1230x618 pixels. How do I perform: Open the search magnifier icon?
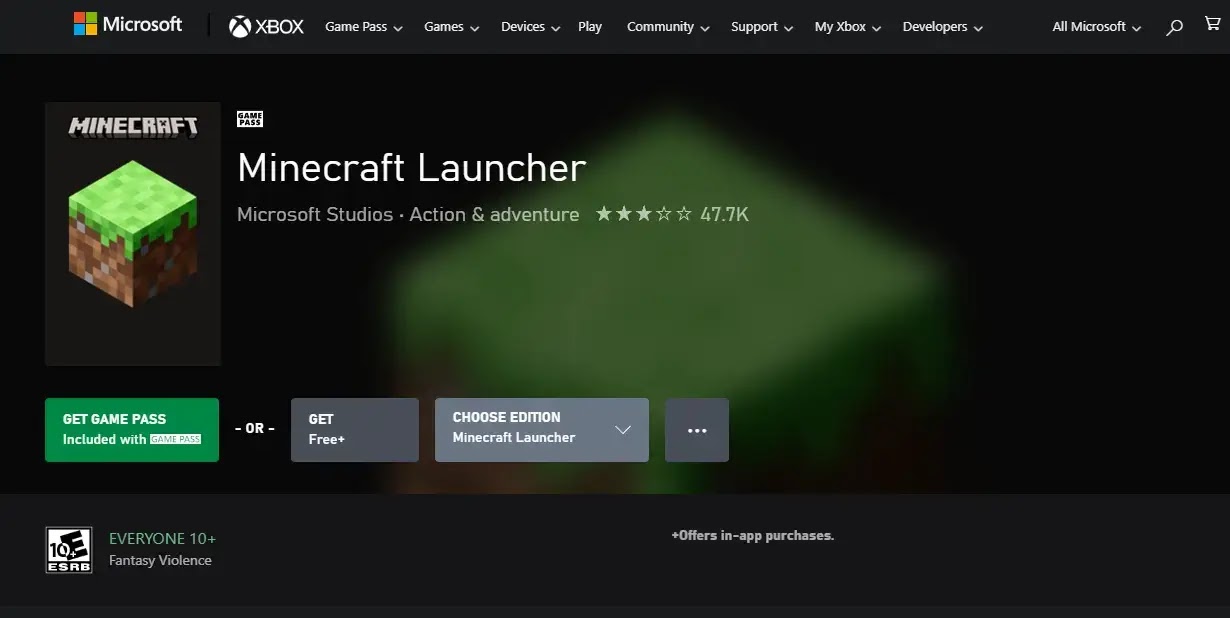tap(1175, 27)
